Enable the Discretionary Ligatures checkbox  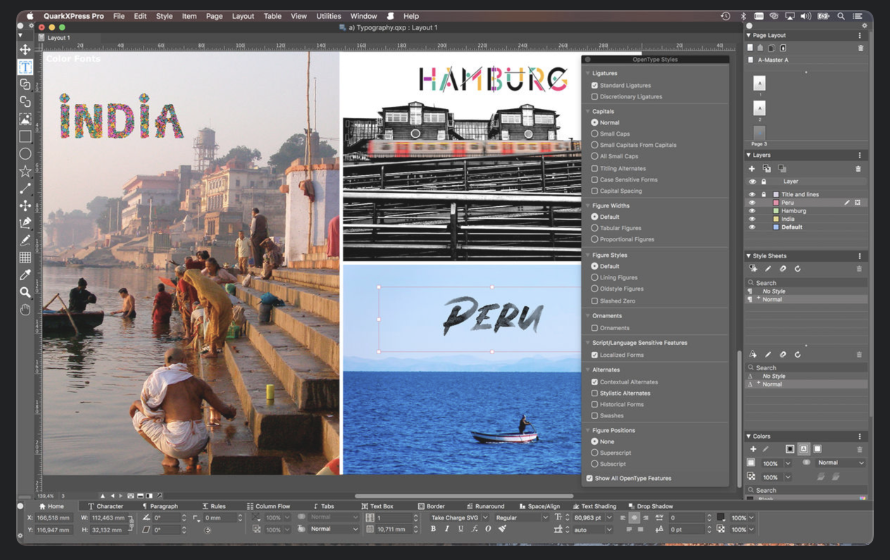point(595,97)
